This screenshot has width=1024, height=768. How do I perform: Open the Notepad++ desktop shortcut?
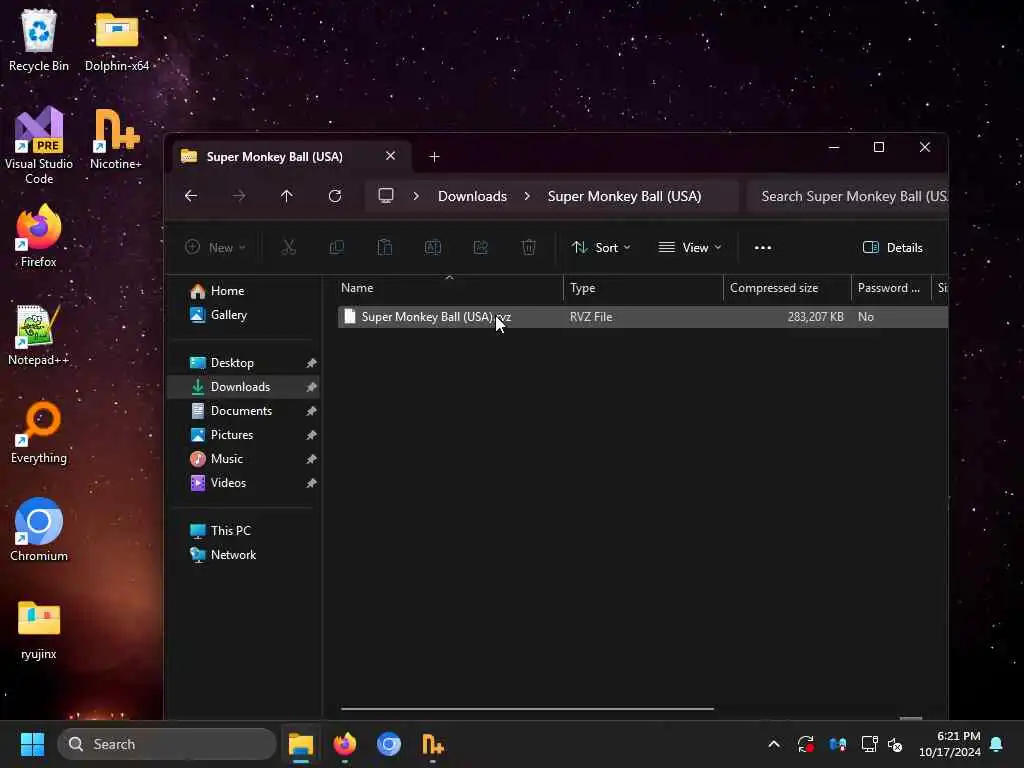[x=39, y=334]
